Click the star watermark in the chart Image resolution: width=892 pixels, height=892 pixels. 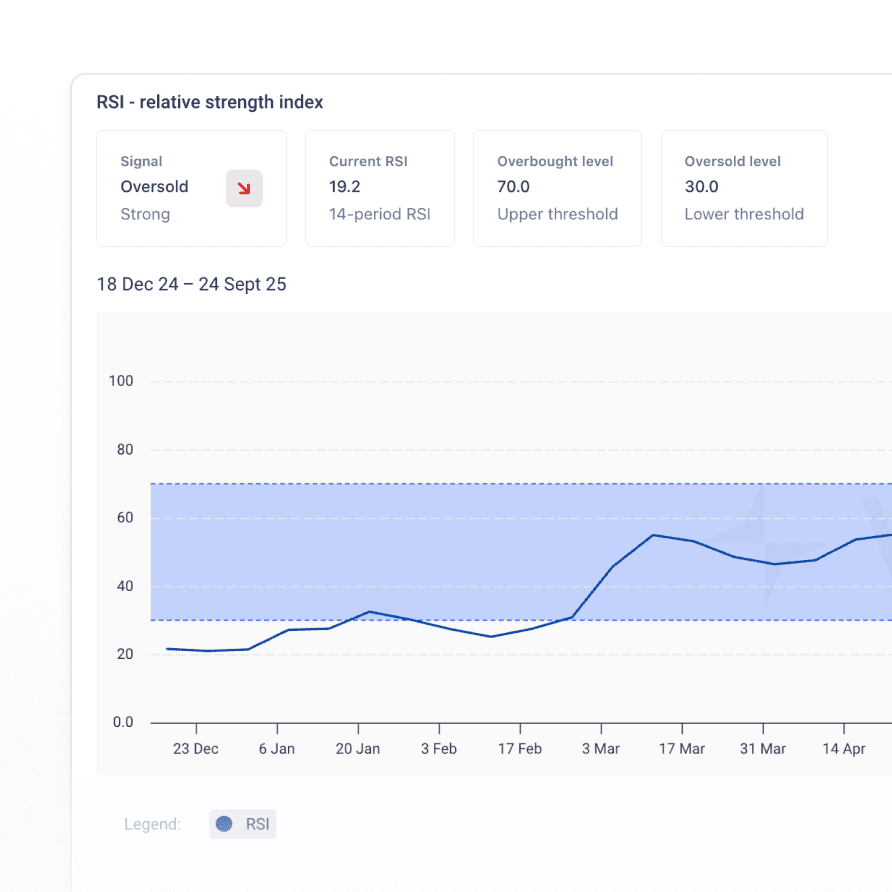click(x=760, y=545)
